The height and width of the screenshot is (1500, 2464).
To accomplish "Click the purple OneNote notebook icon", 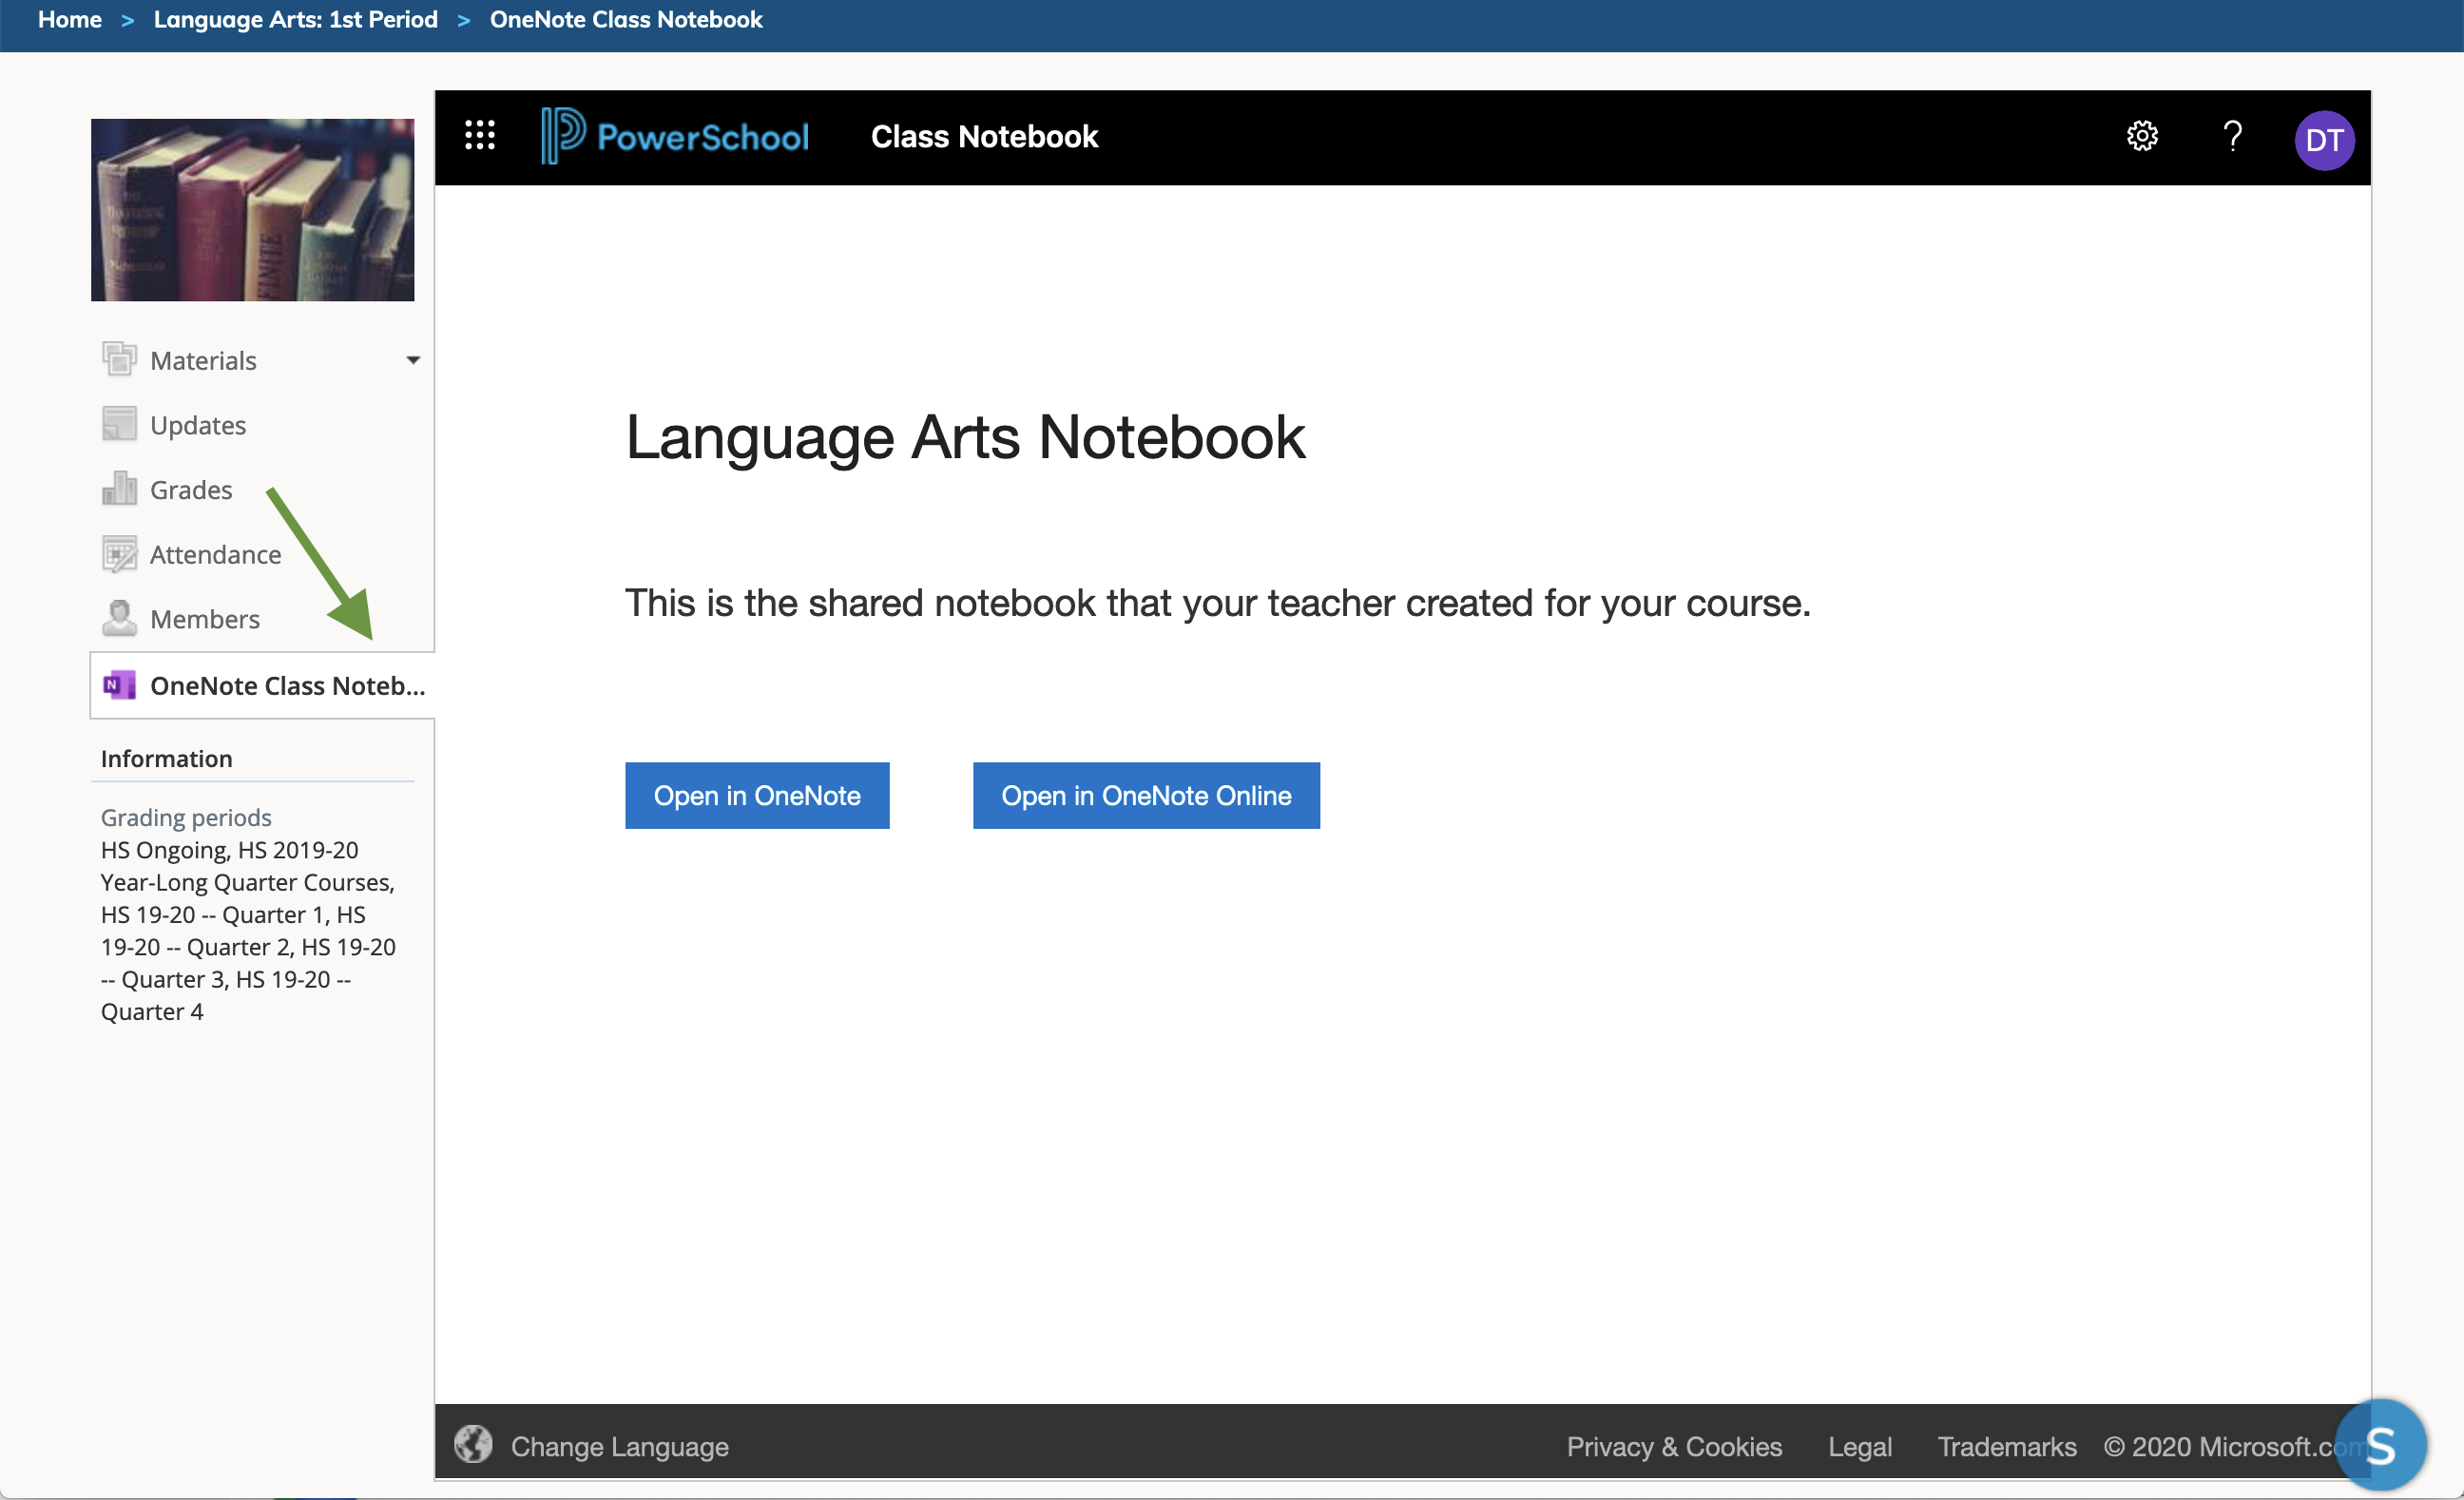I will pyautogui.click(x=118, y=685).
